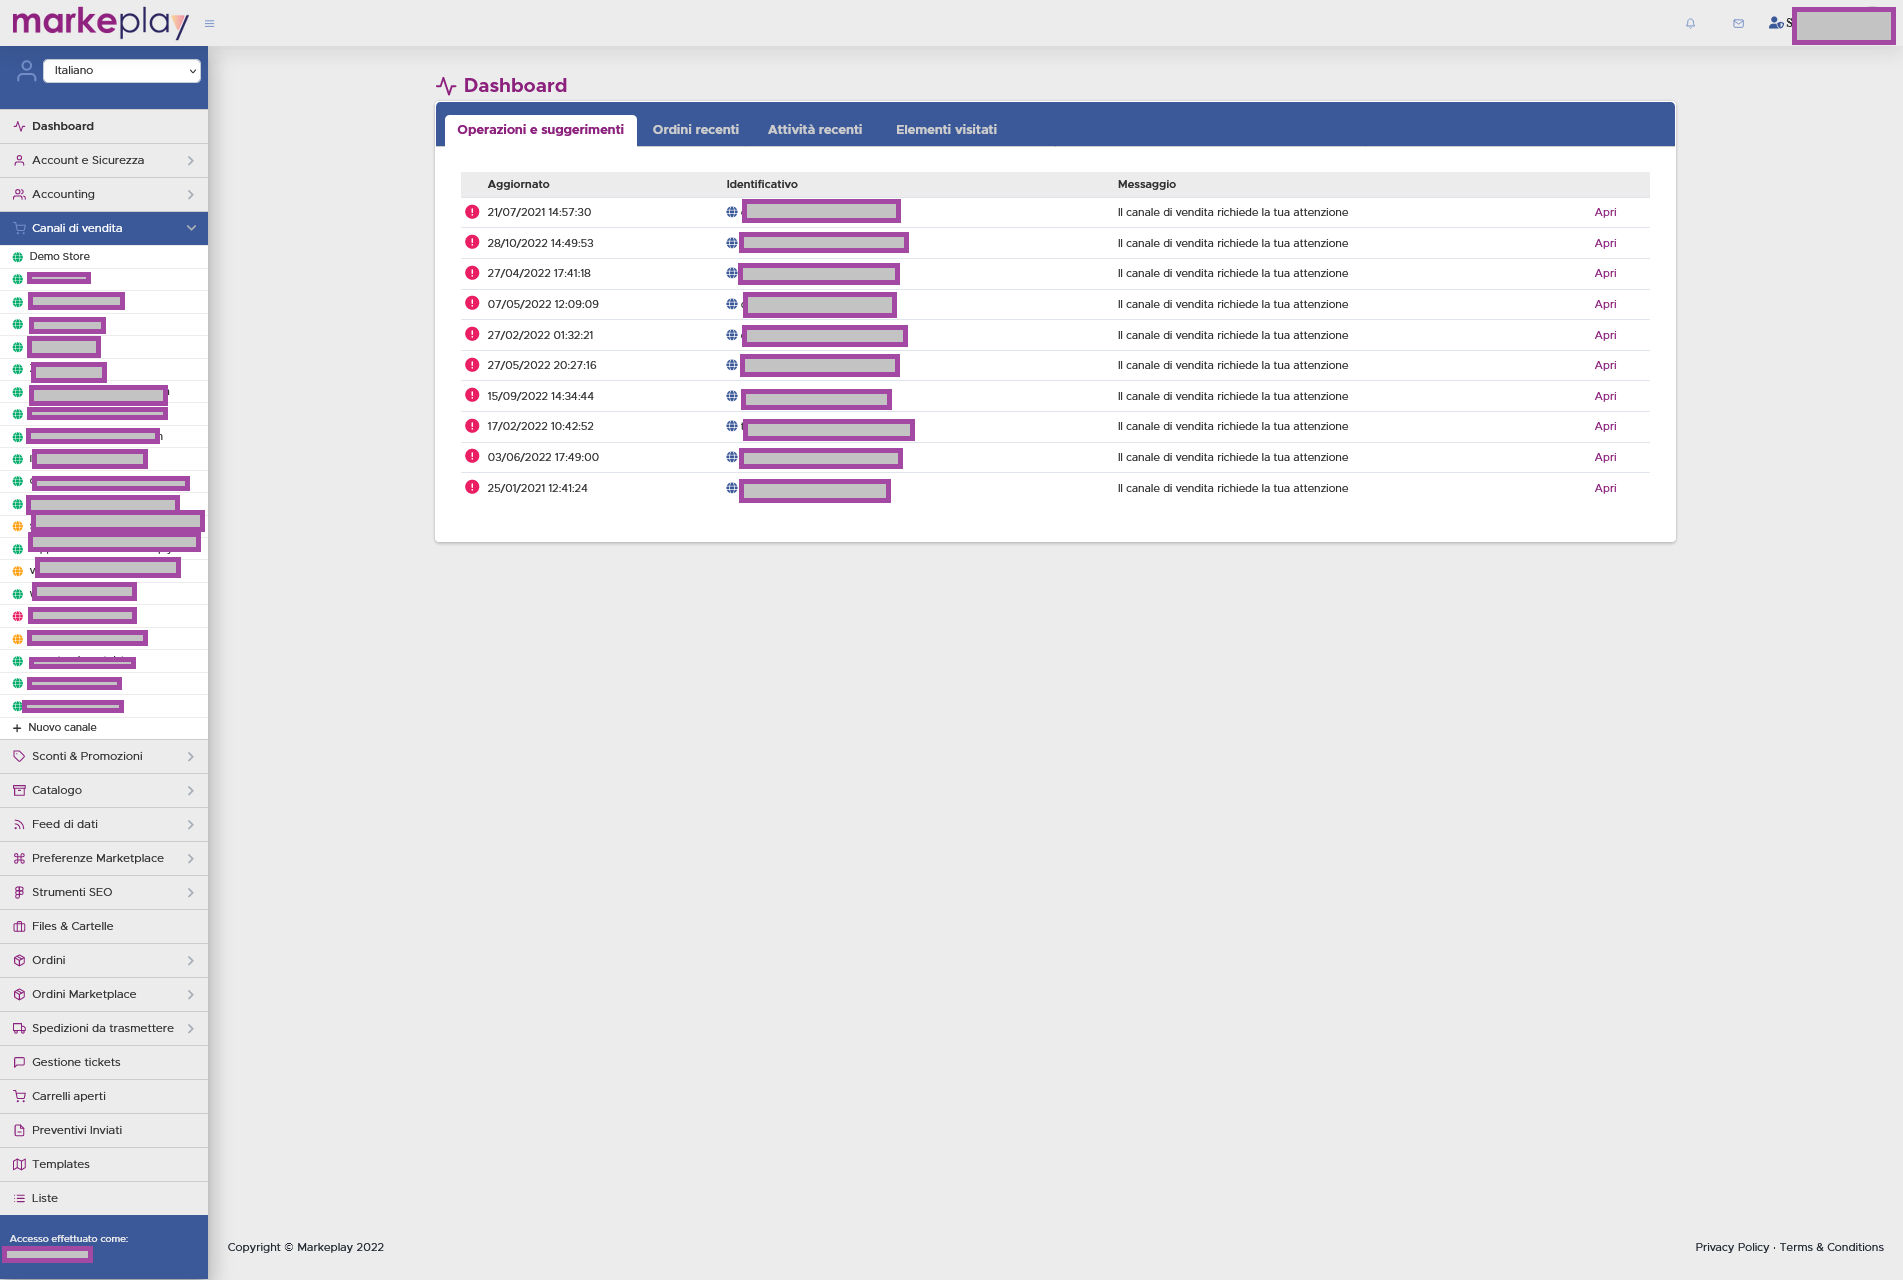Switch to the Attività recenti tab

[x=814, y=129]
